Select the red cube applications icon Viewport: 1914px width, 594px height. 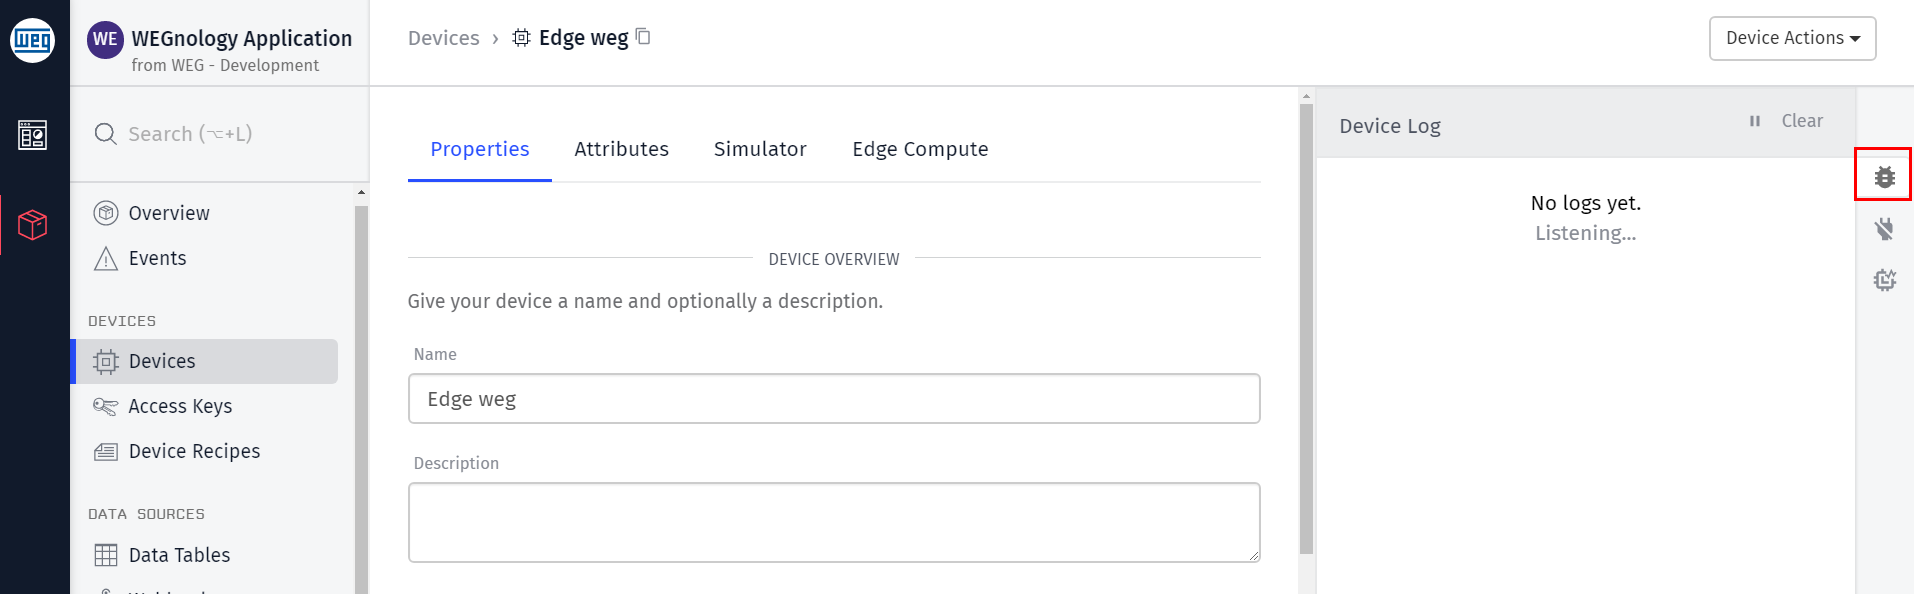coord(33,225)
